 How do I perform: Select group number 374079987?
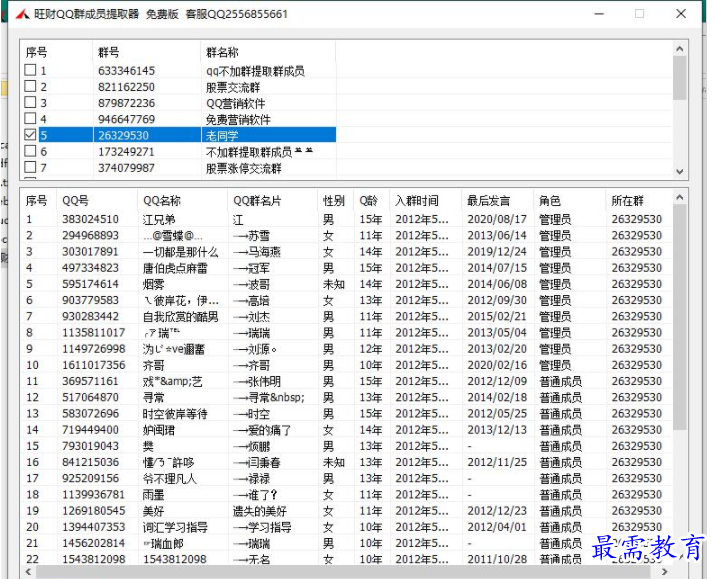click(x=126, y=168)
